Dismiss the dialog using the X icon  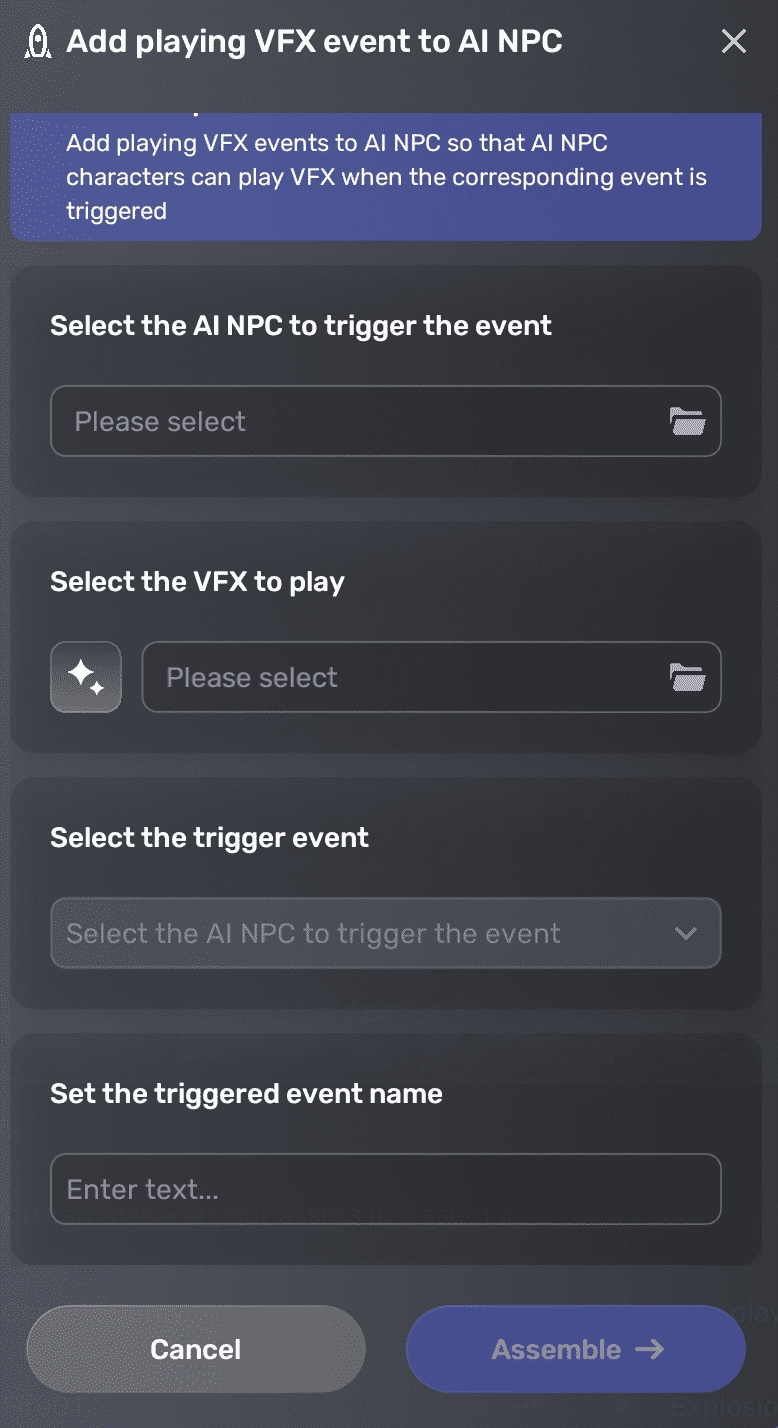734,41
